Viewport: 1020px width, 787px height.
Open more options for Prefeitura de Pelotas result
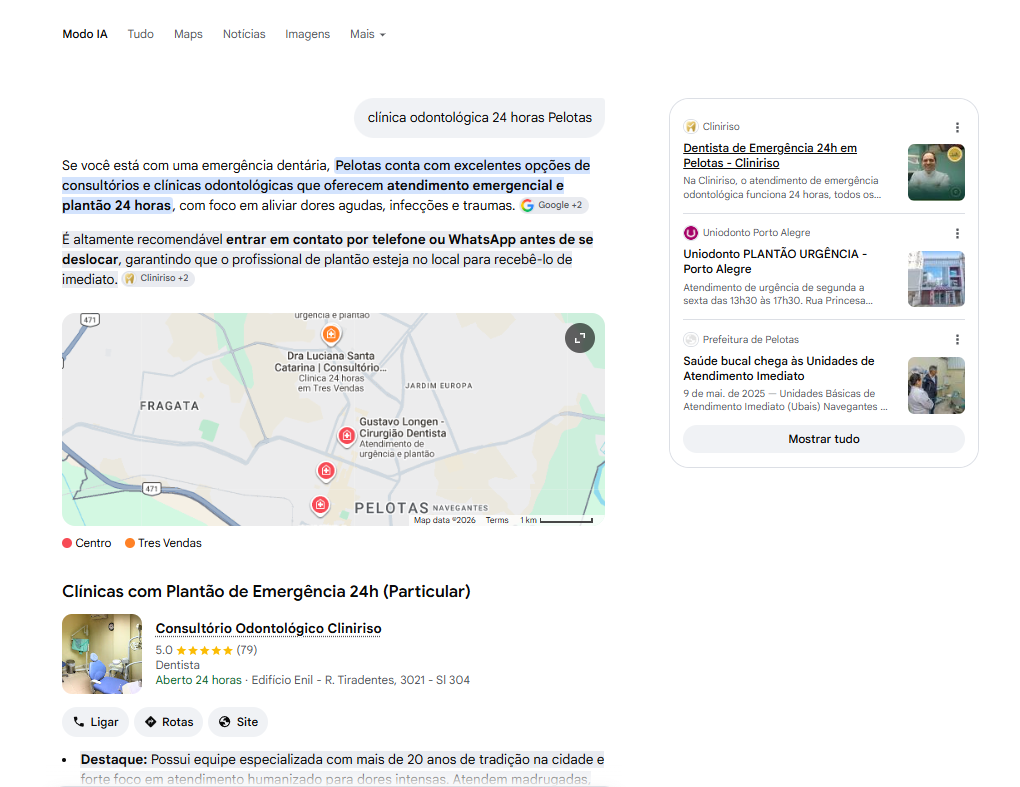click(x=957, y=340)
